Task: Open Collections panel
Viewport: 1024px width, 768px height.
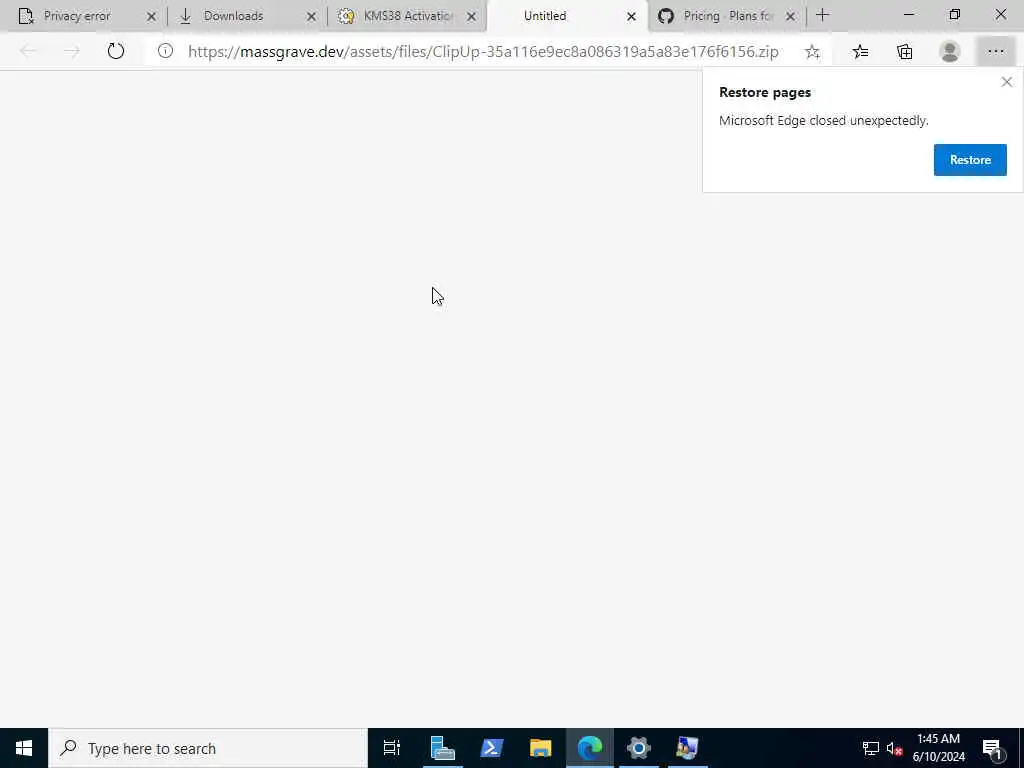Action: 904,52
